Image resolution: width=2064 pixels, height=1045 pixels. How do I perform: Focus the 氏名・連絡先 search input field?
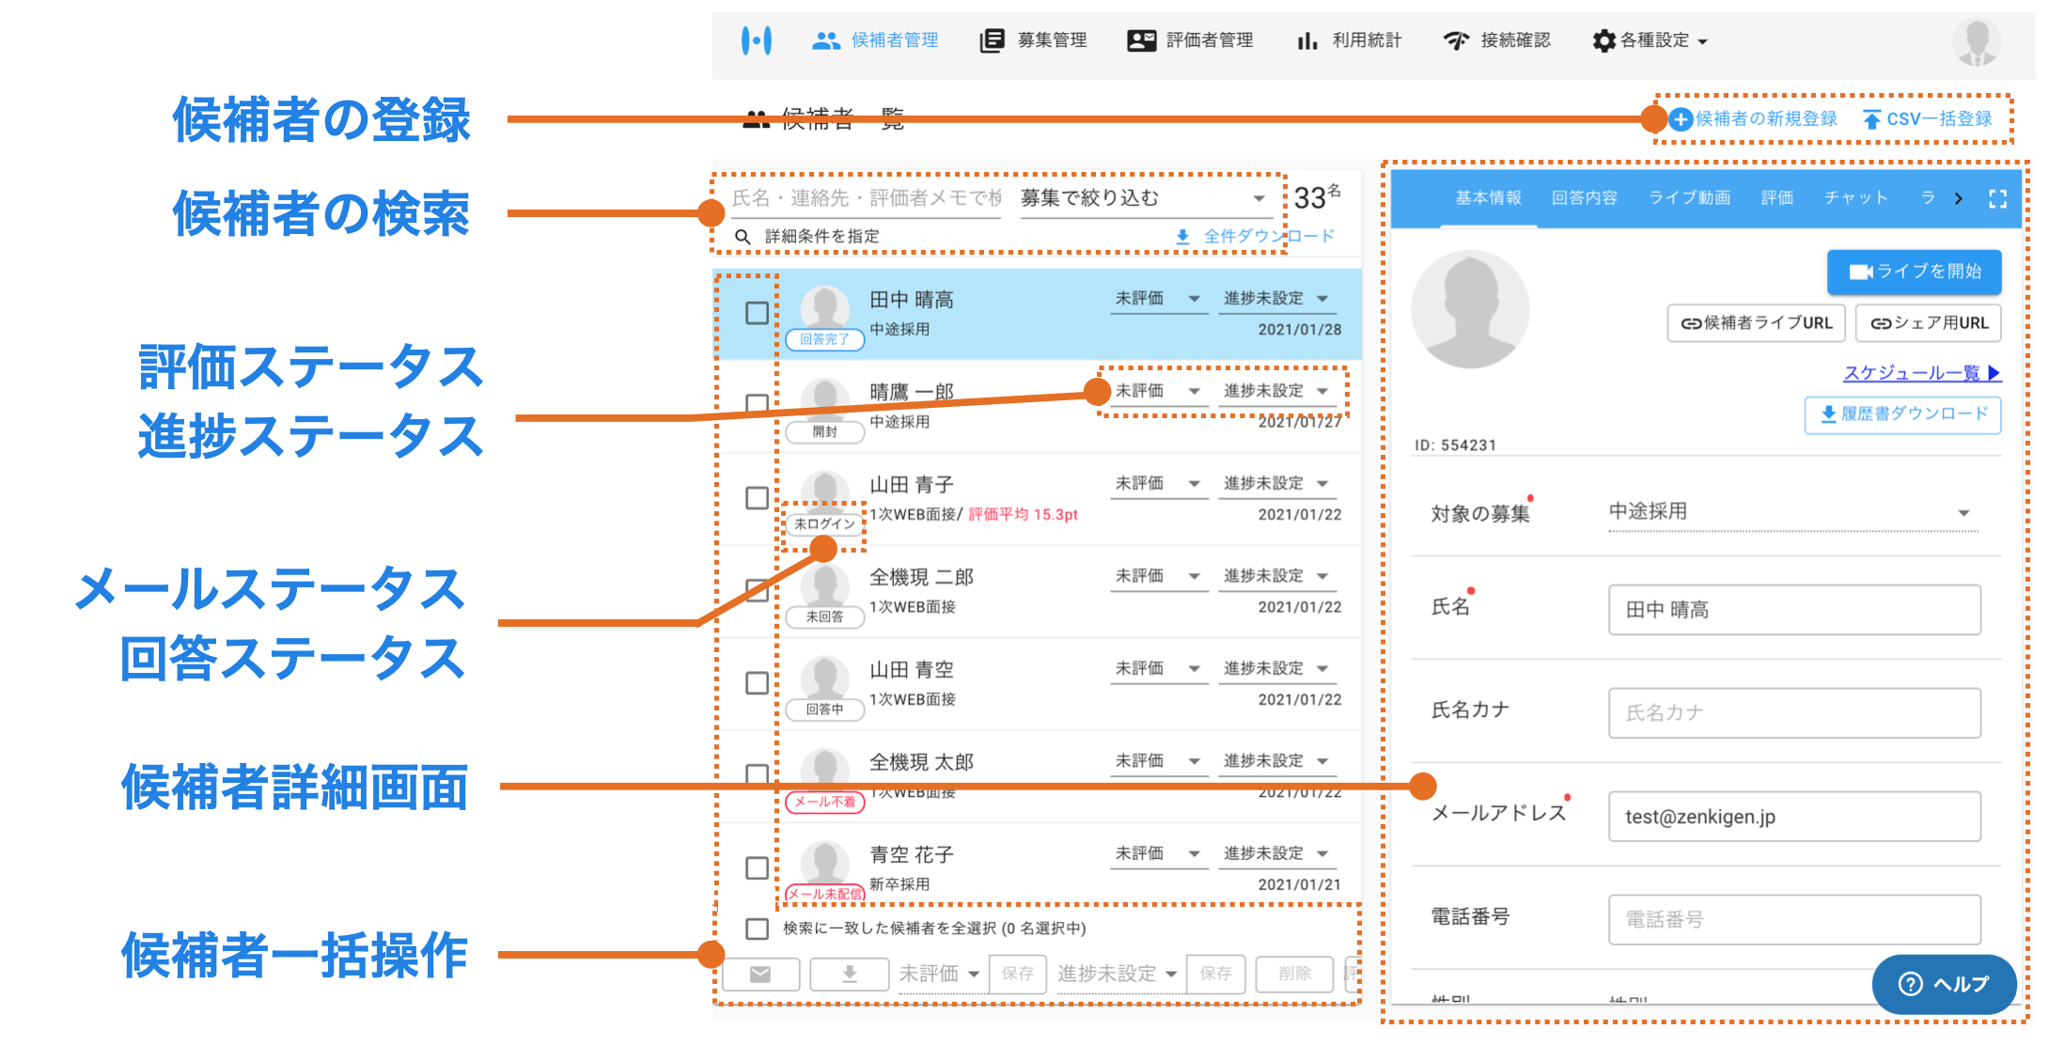click(x=866, y=198)
